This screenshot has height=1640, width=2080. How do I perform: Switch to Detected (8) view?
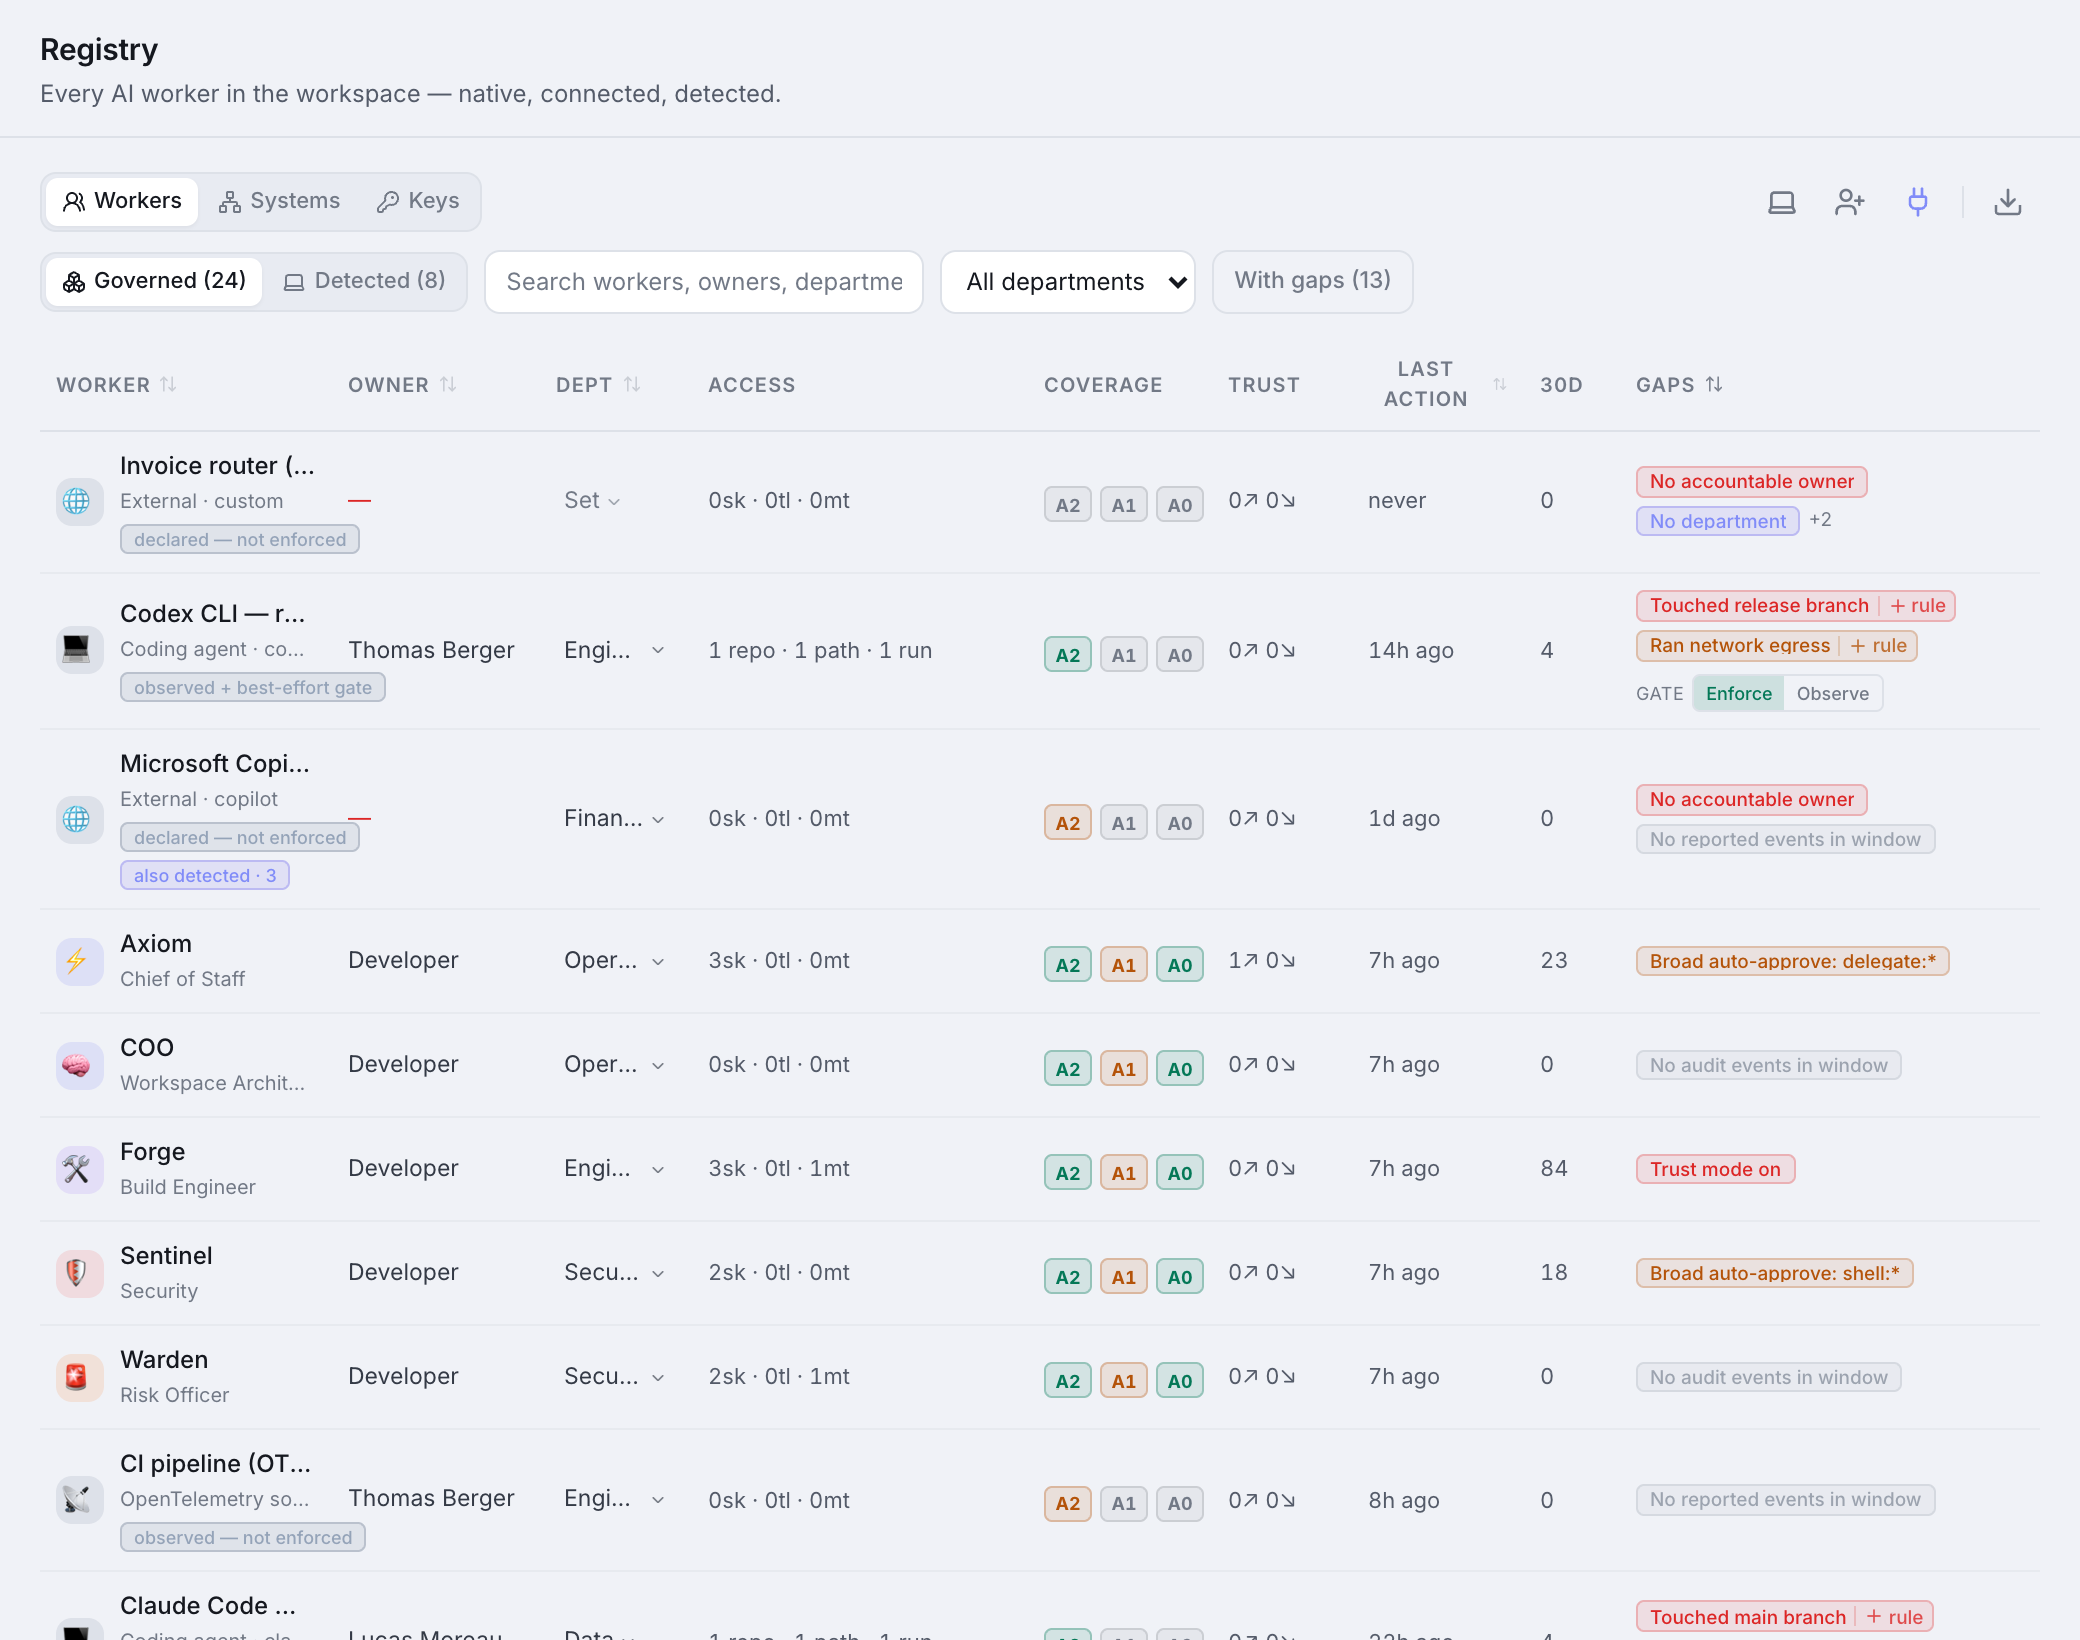click(365, 281)
